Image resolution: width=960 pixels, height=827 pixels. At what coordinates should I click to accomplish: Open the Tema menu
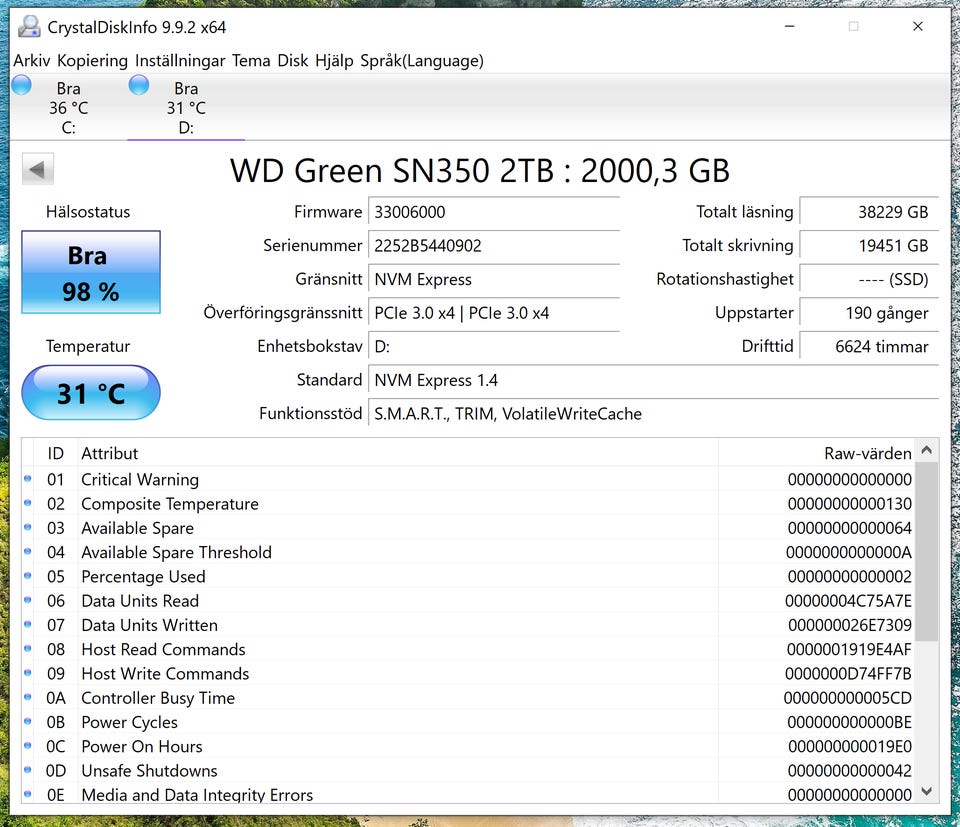(x=251, y=61)
